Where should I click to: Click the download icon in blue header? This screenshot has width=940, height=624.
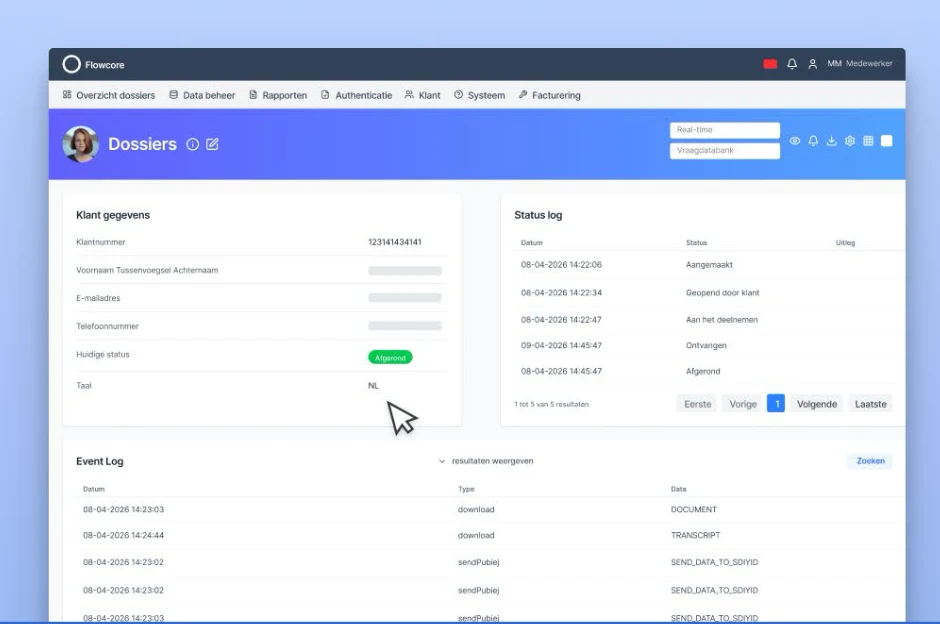click(831, 141)
